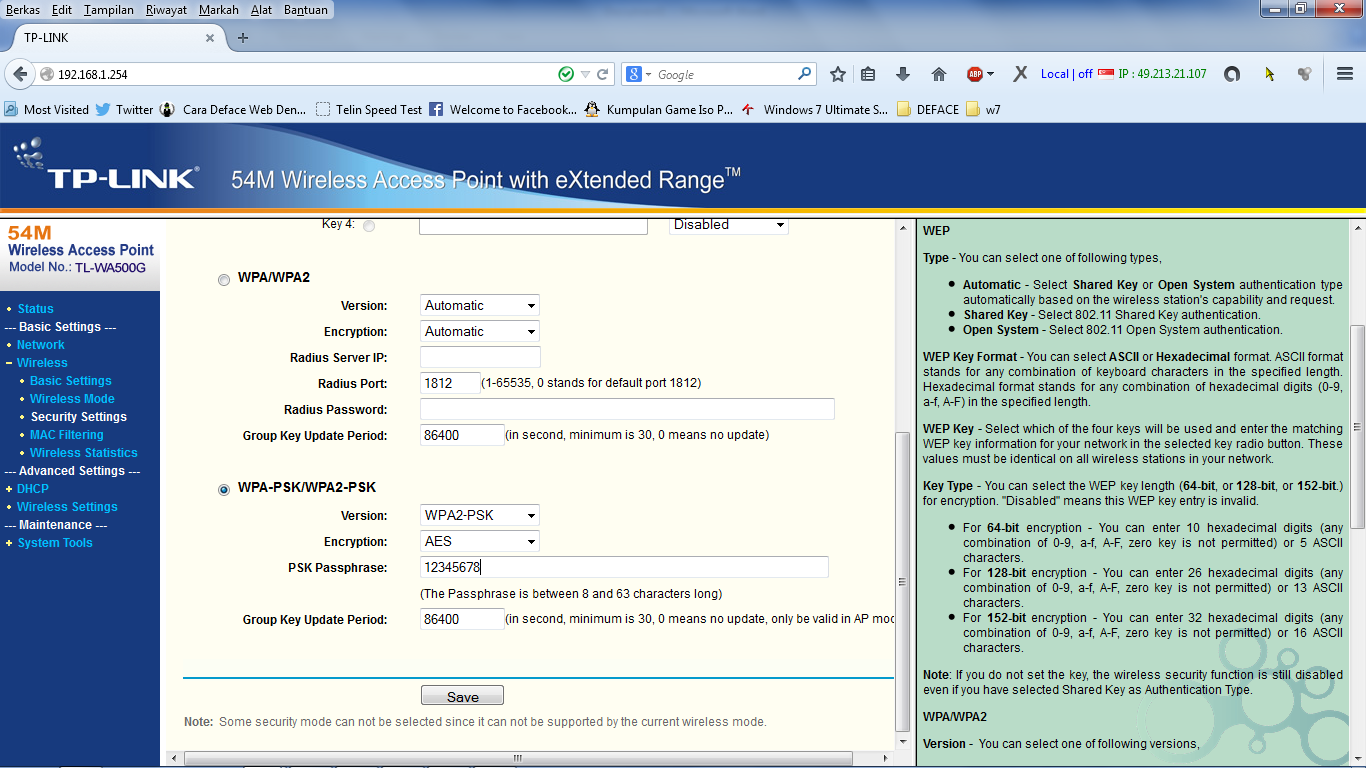Screen dimensions: 1366x768
Task: Open the bookmarks list icon
Action: click(x=868, y=74)
